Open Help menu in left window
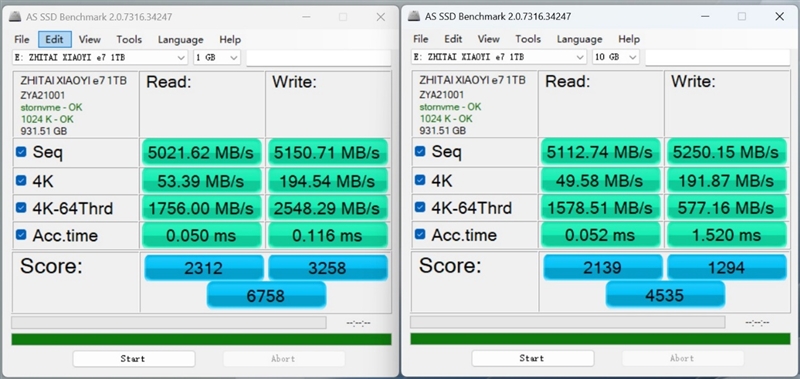Screen dimensions: 800x379 [x=230, y=39]
